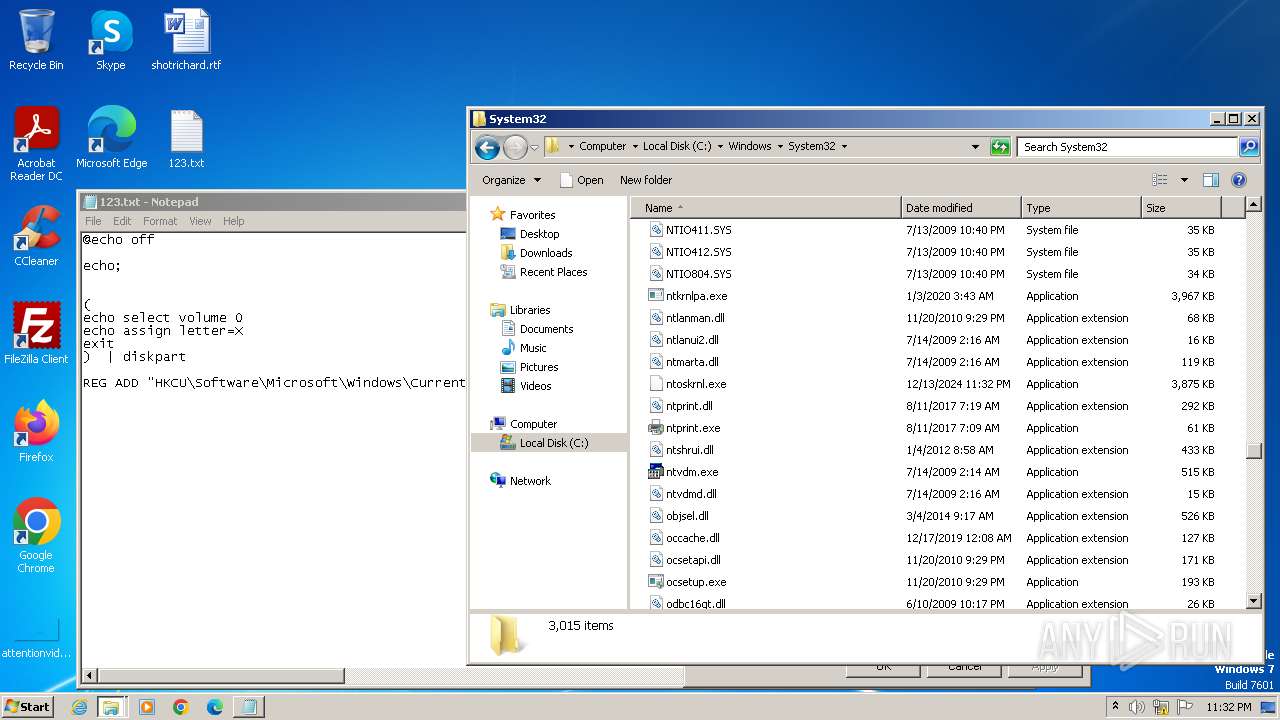Open the Recycle Bin desktop icon

[x=36, y=40]
